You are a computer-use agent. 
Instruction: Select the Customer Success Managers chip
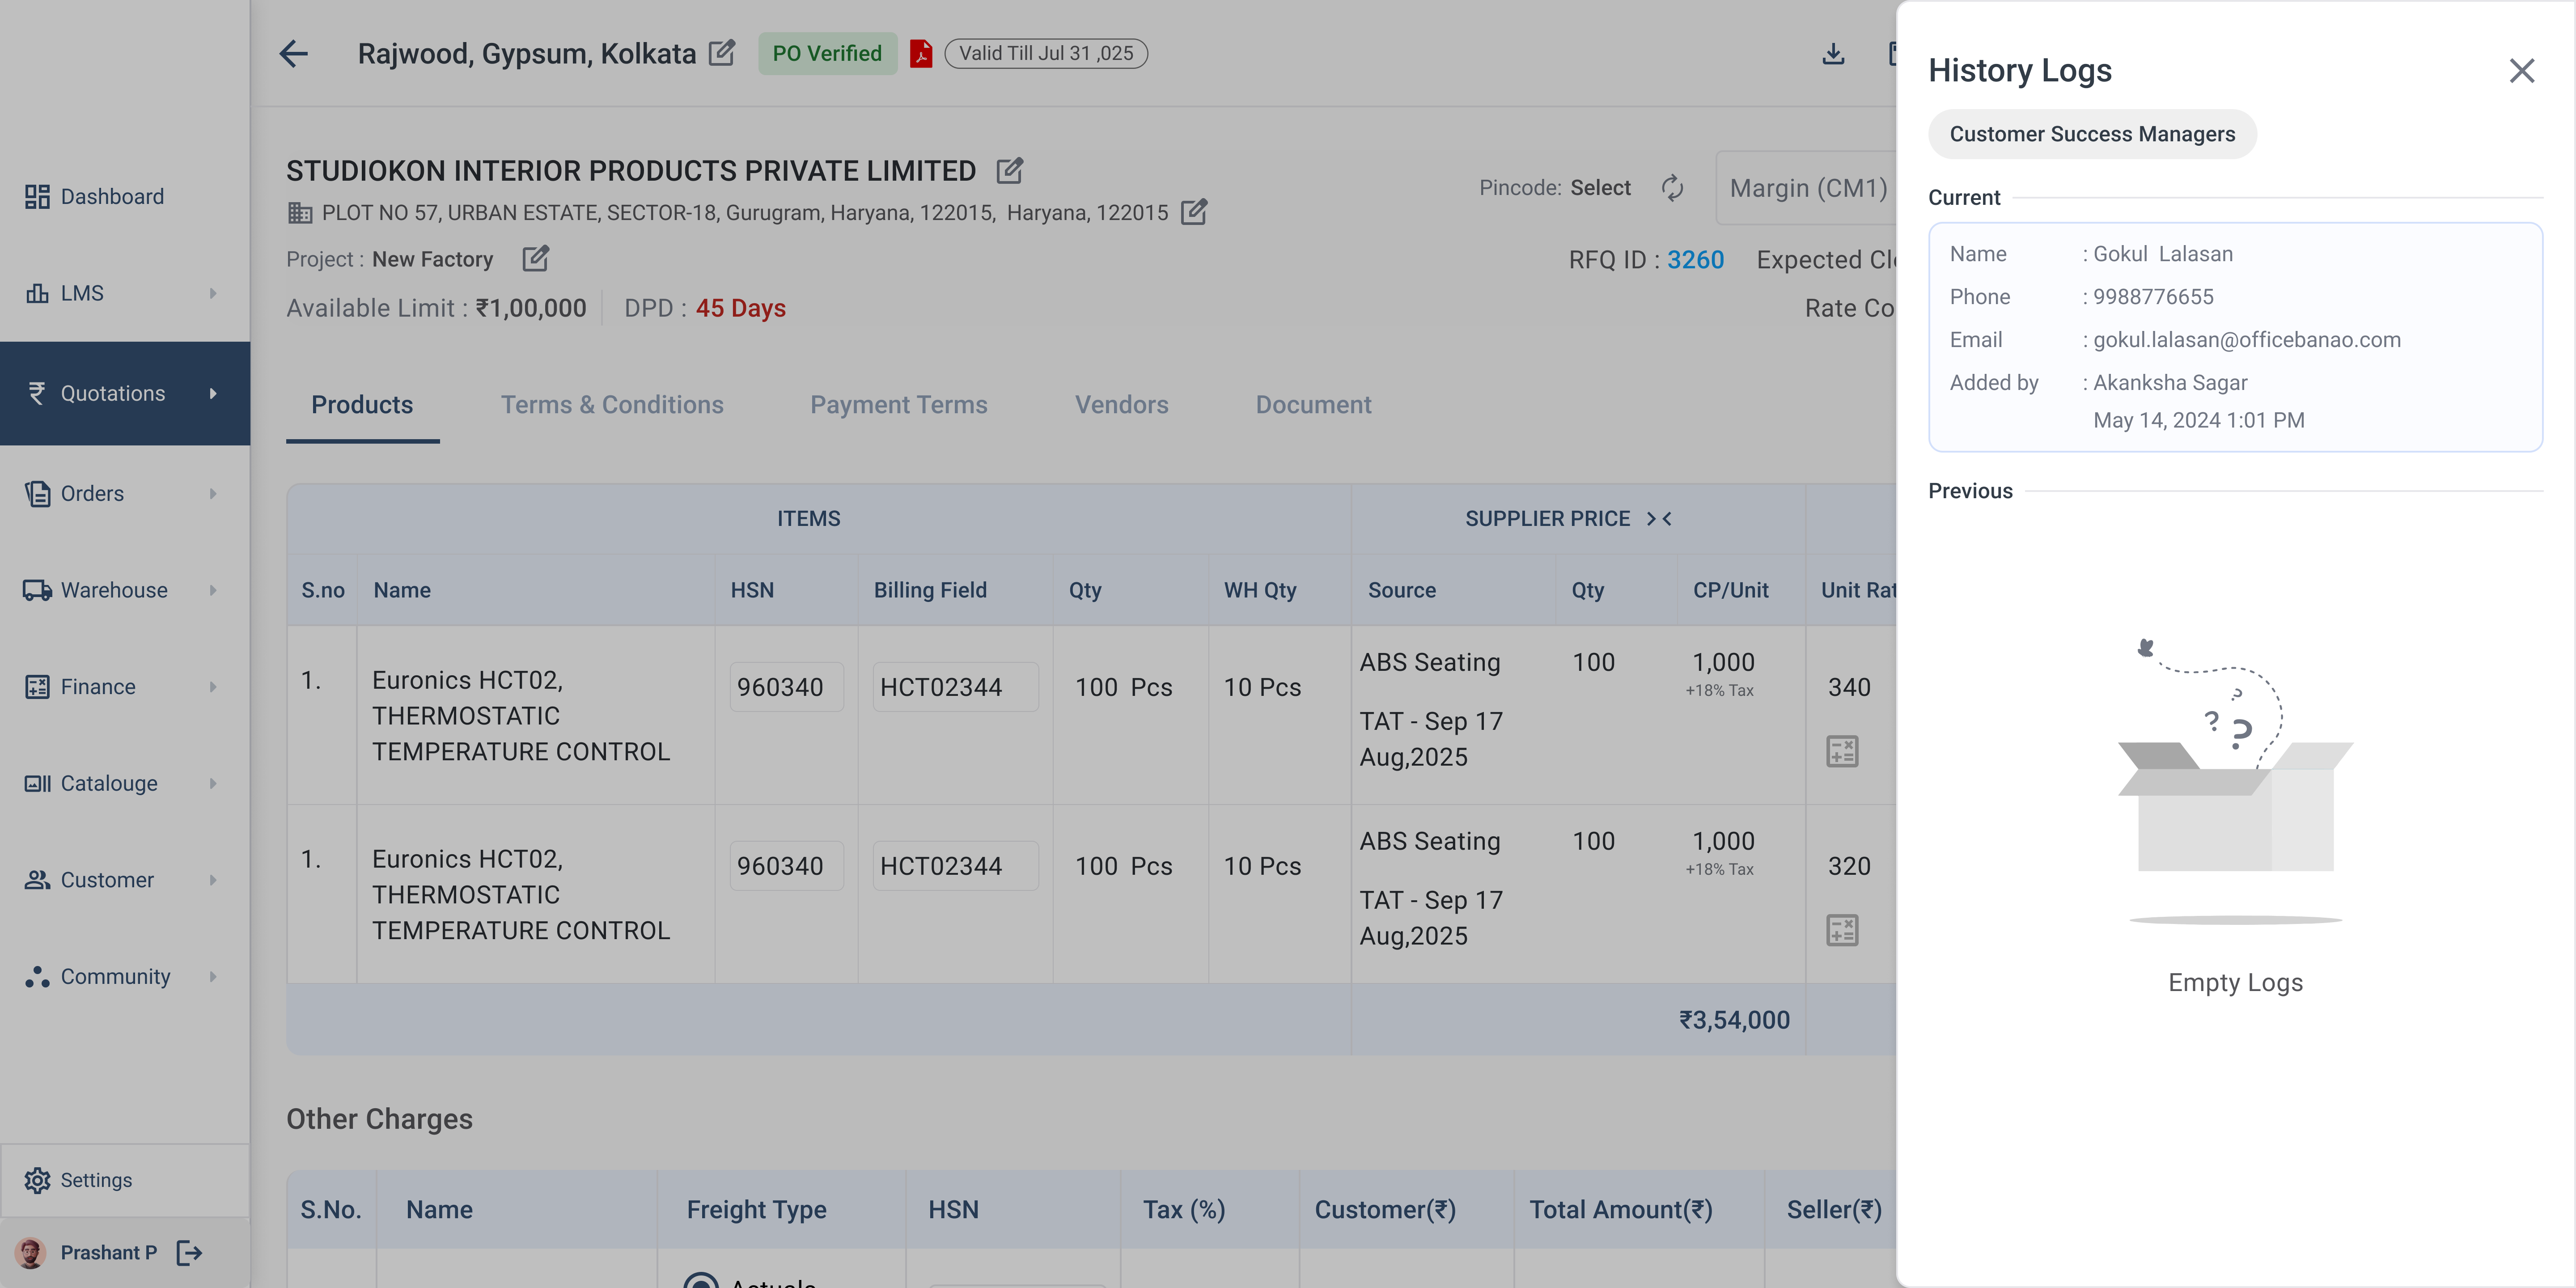tap(2091, 134)
